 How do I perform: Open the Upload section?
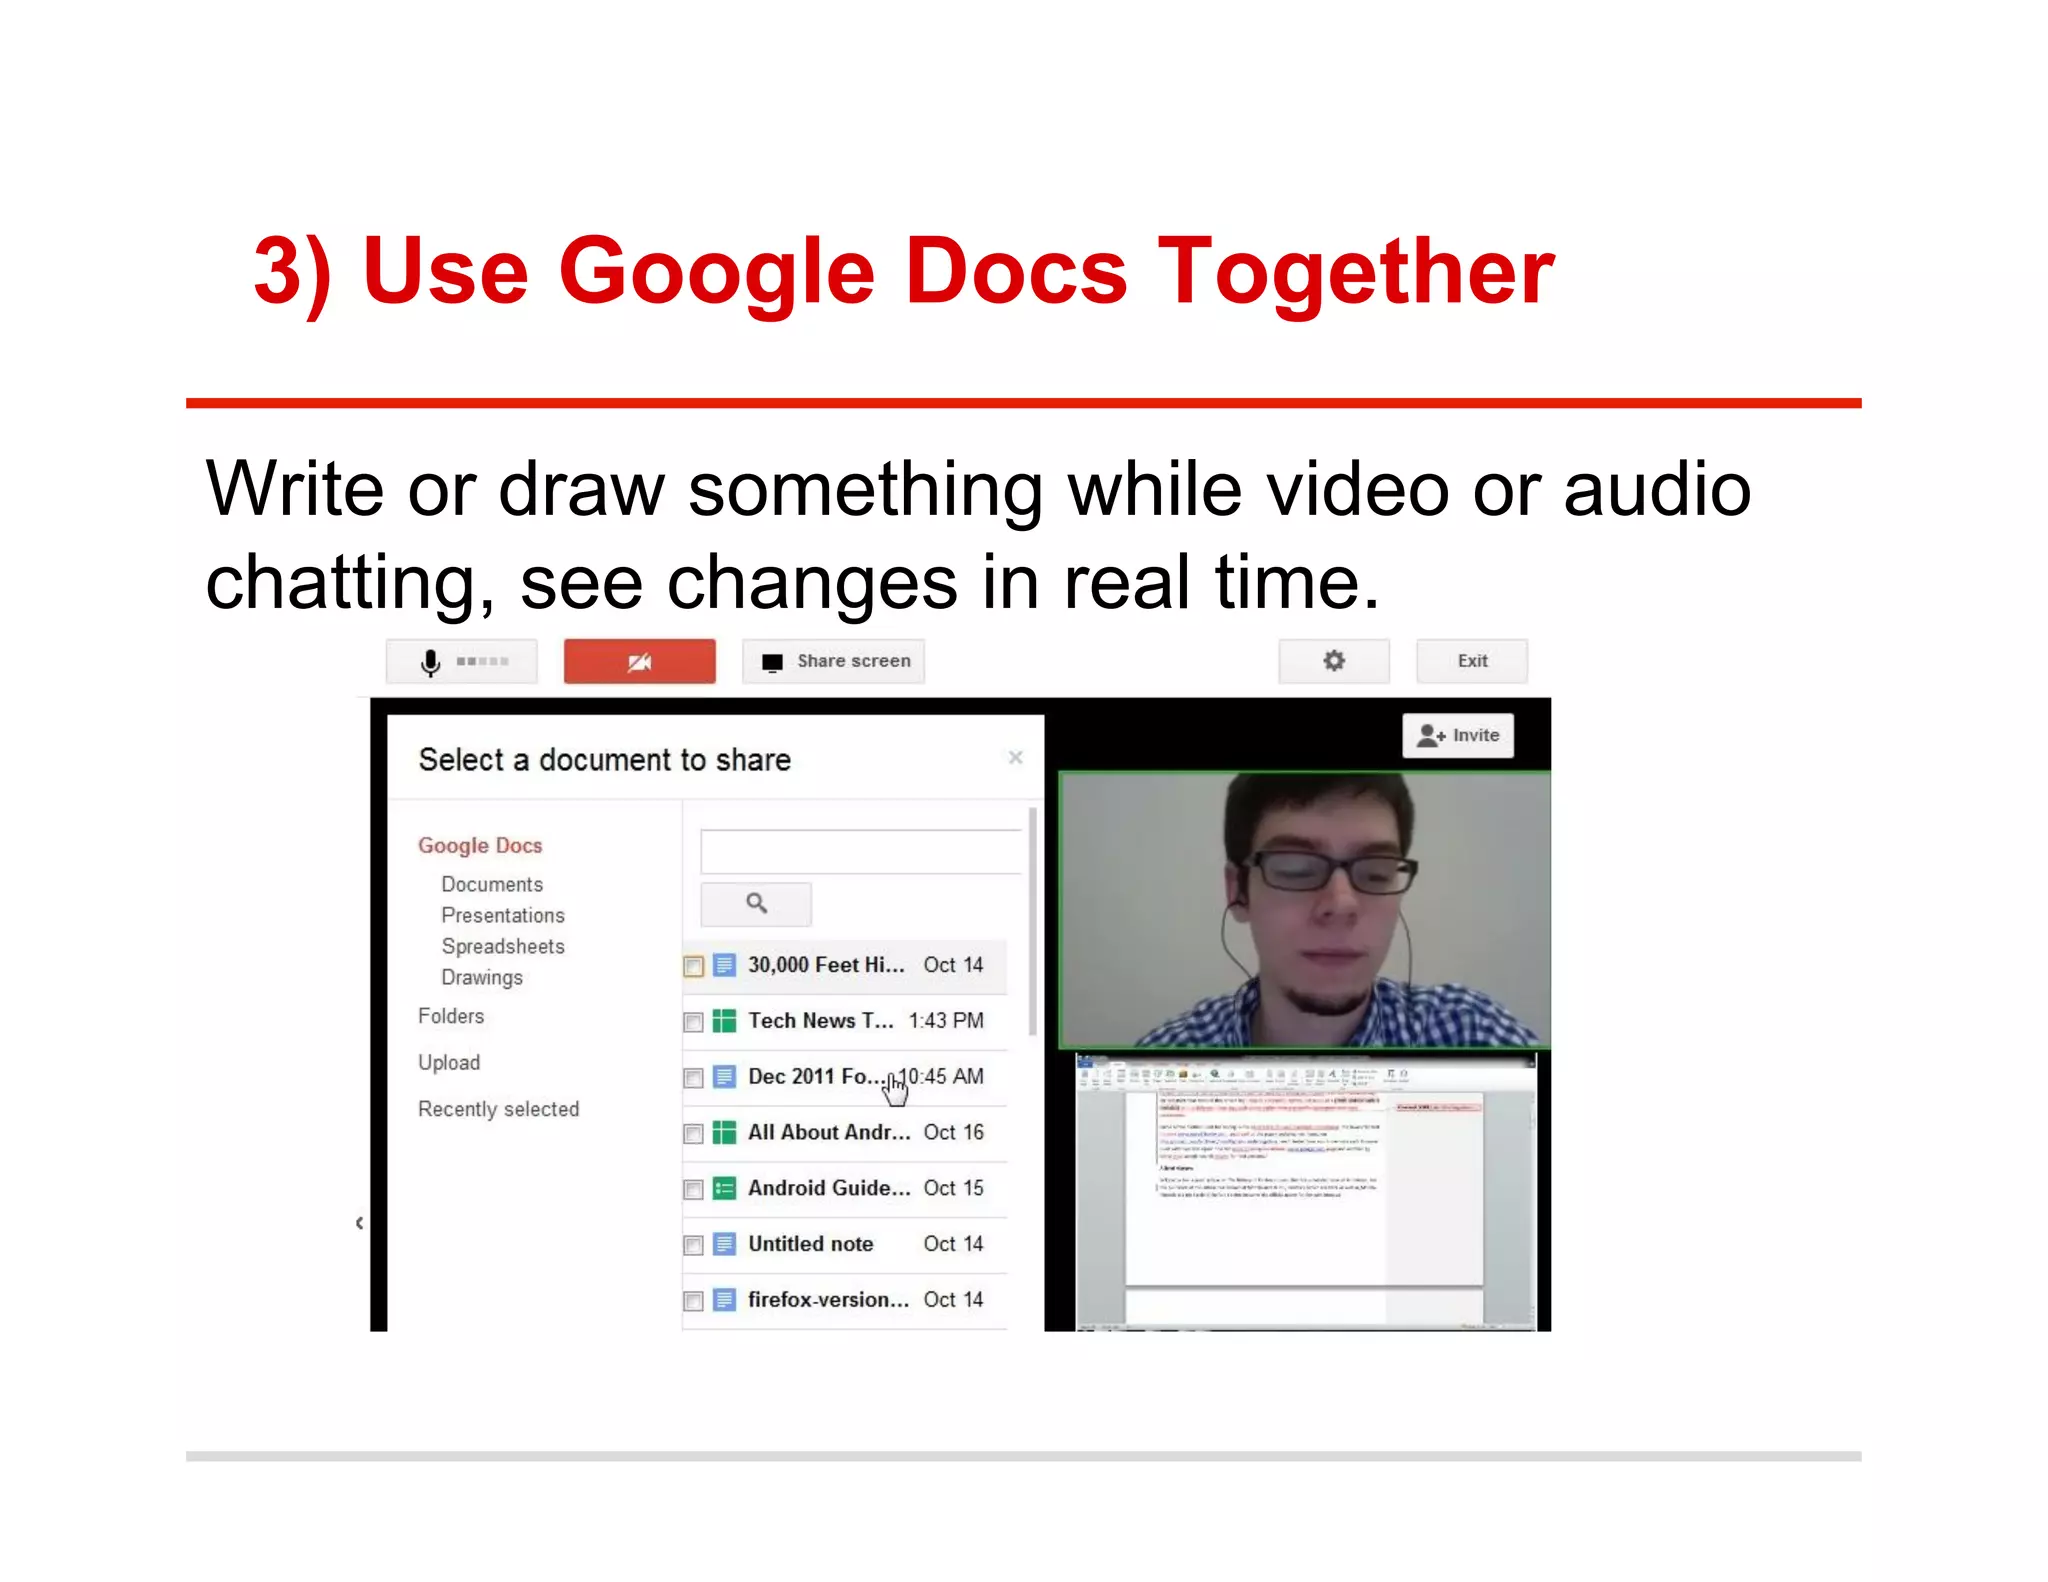[x=449, y=1063]
